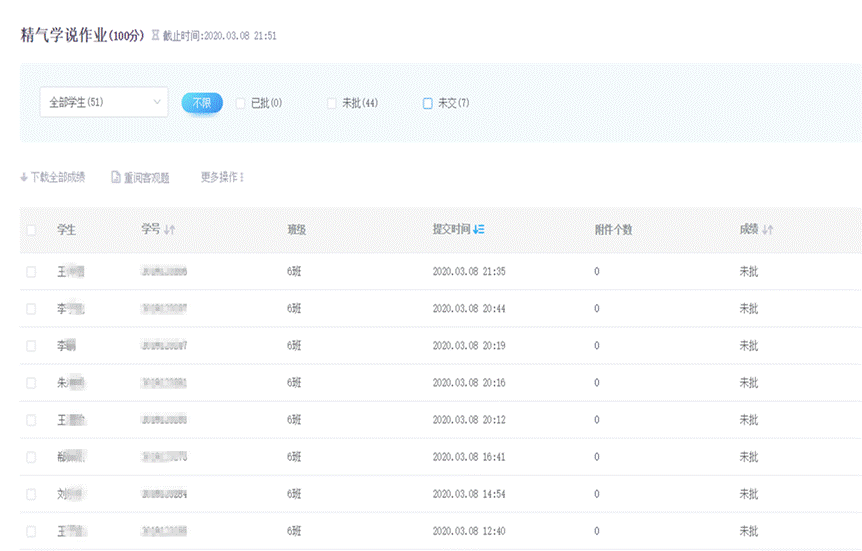The width and height of the screenshot is (862, 551).
Task: Tick the 未批(44) filter checkbox
Action: click(x=332, y=103)
